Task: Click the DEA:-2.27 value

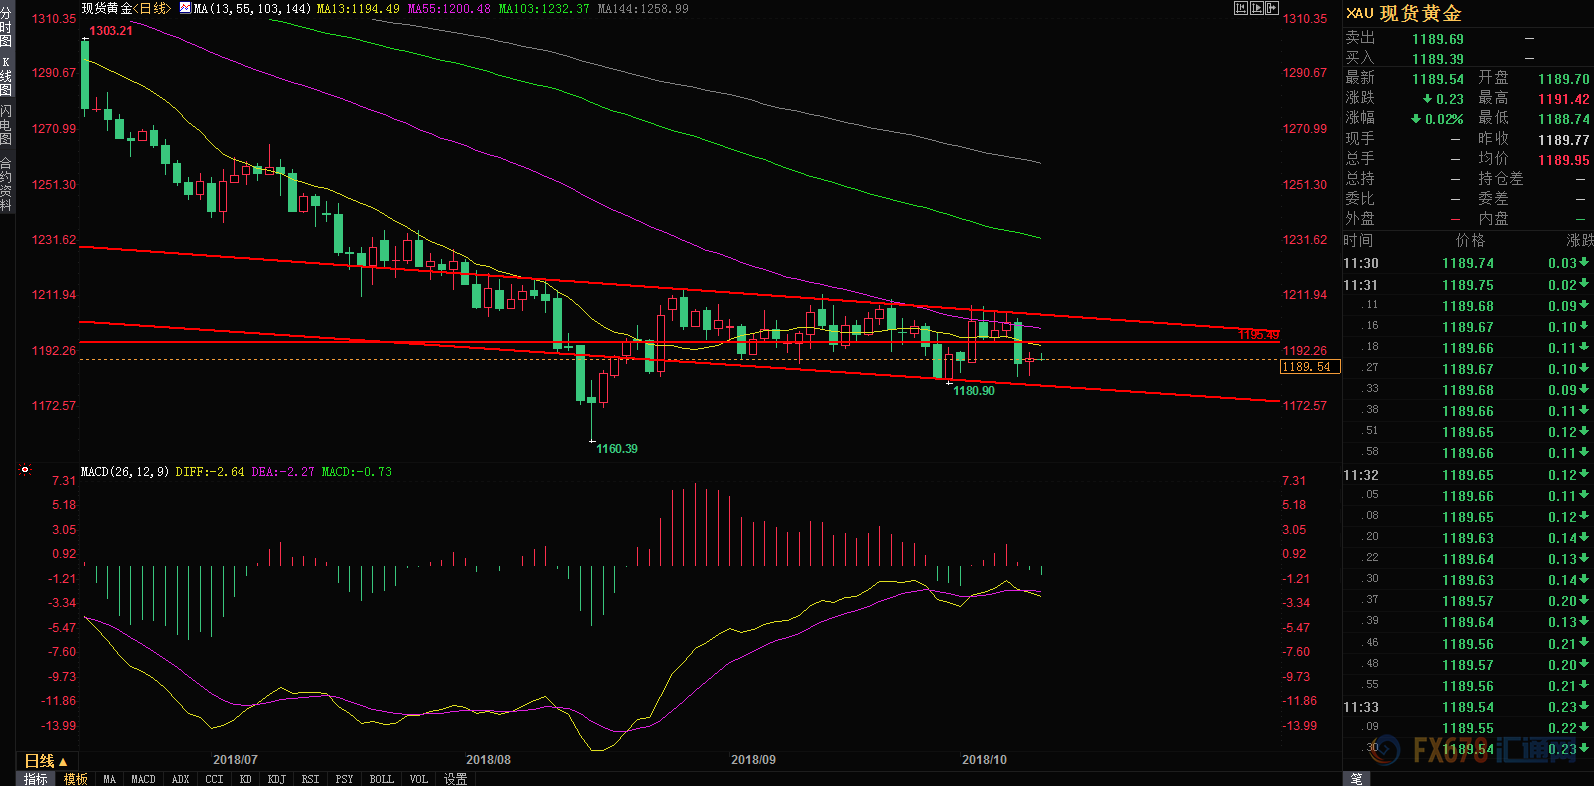Action: (x=283, y=471)
